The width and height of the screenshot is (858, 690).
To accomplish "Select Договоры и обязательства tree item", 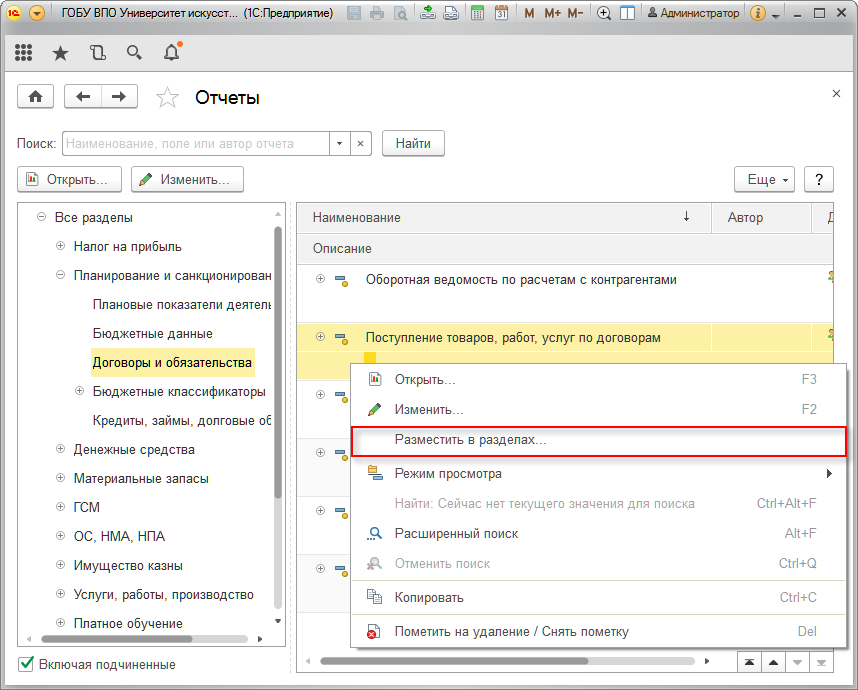I will click(x=172, y=362).
